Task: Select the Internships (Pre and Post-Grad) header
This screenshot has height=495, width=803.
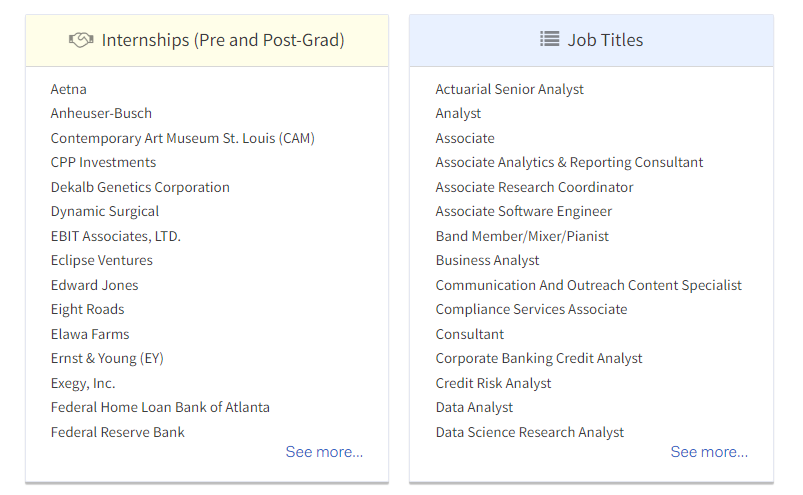Action: 207,40
